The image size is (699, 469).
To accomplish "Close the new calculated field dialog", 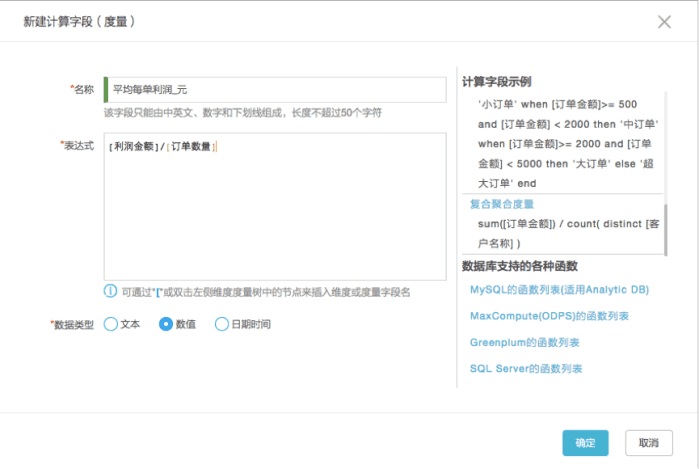I will click(664, 21).
